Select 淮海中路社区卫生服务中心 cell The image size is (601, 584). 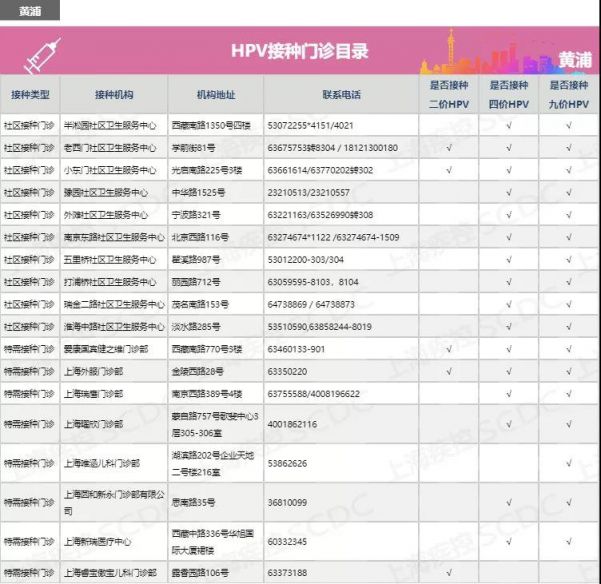tap(114, 326)
